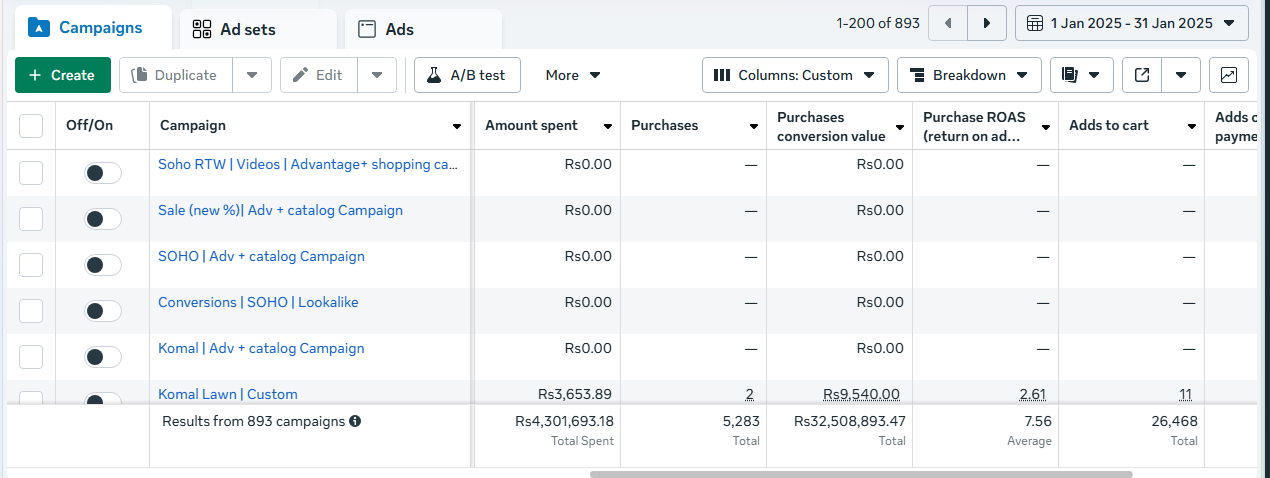Screen dimensions: 1270x478
Task: Click total conversion value Rs32,508,893.47
Action: pyautogui.click(x=850, y=422)
